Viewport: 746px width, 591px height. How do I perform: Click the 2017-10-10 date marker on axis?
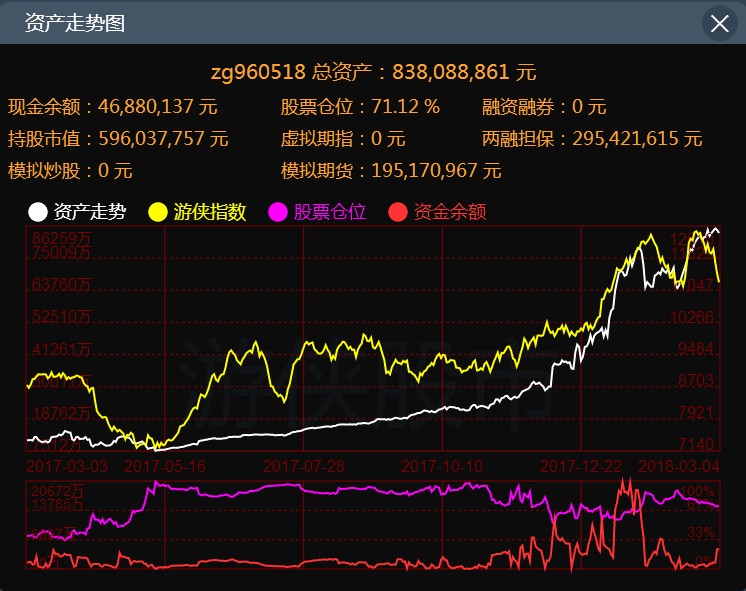(x=441, y=466)
